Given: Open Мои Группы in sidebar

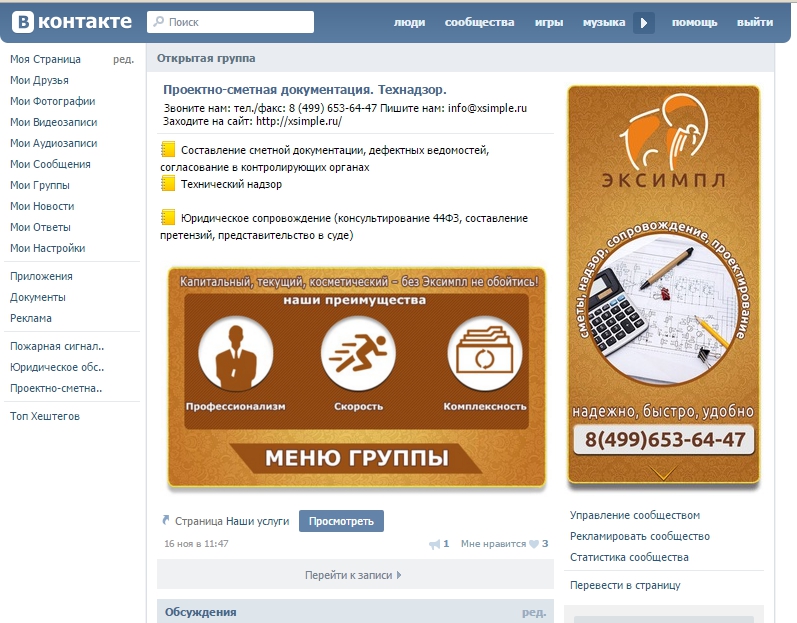Looking at the screenshot, I should 40,185.
